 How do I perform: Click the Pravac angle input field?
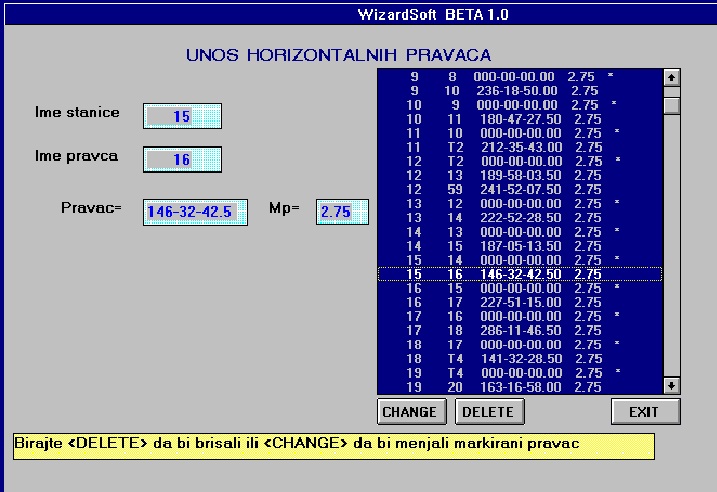[x=195, y=212]
